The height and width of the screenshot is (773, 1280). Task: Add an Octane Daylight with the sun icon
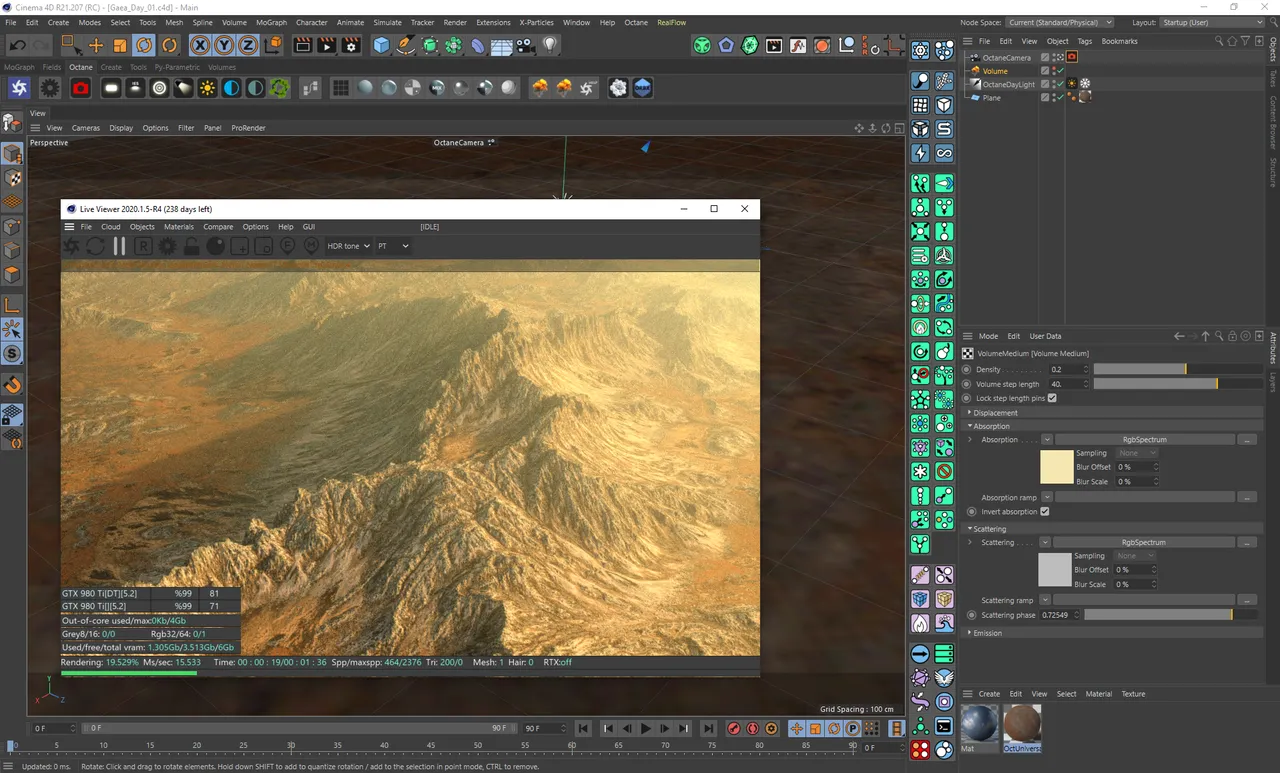207,88
